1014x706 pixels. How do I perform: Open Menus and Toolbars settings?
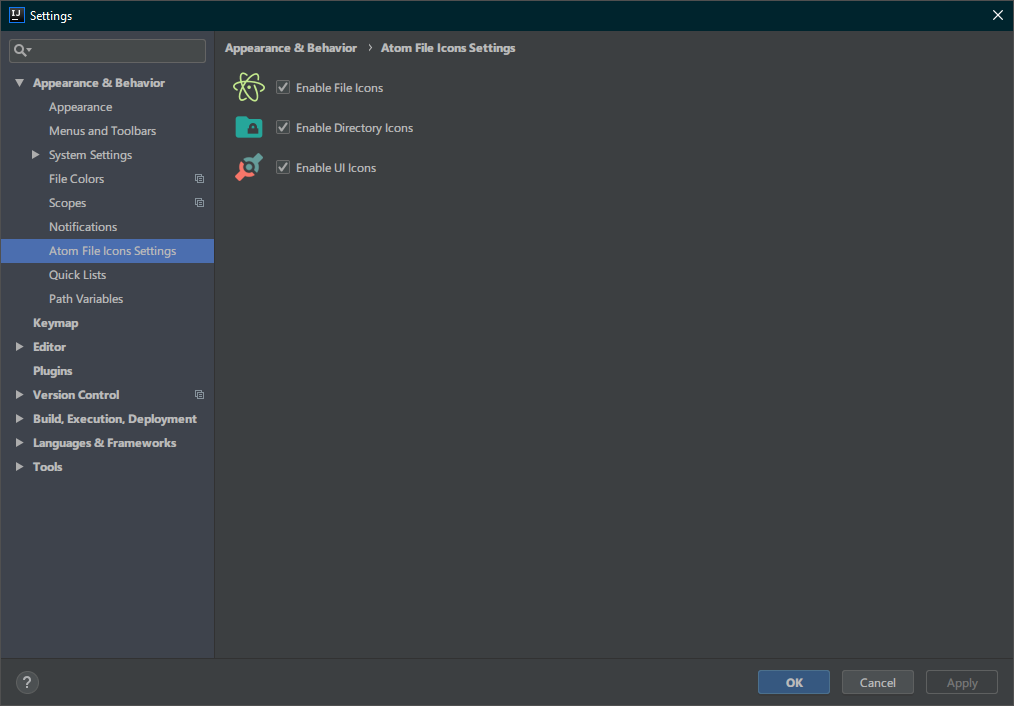pyautogui.click(x=102, y=131)
